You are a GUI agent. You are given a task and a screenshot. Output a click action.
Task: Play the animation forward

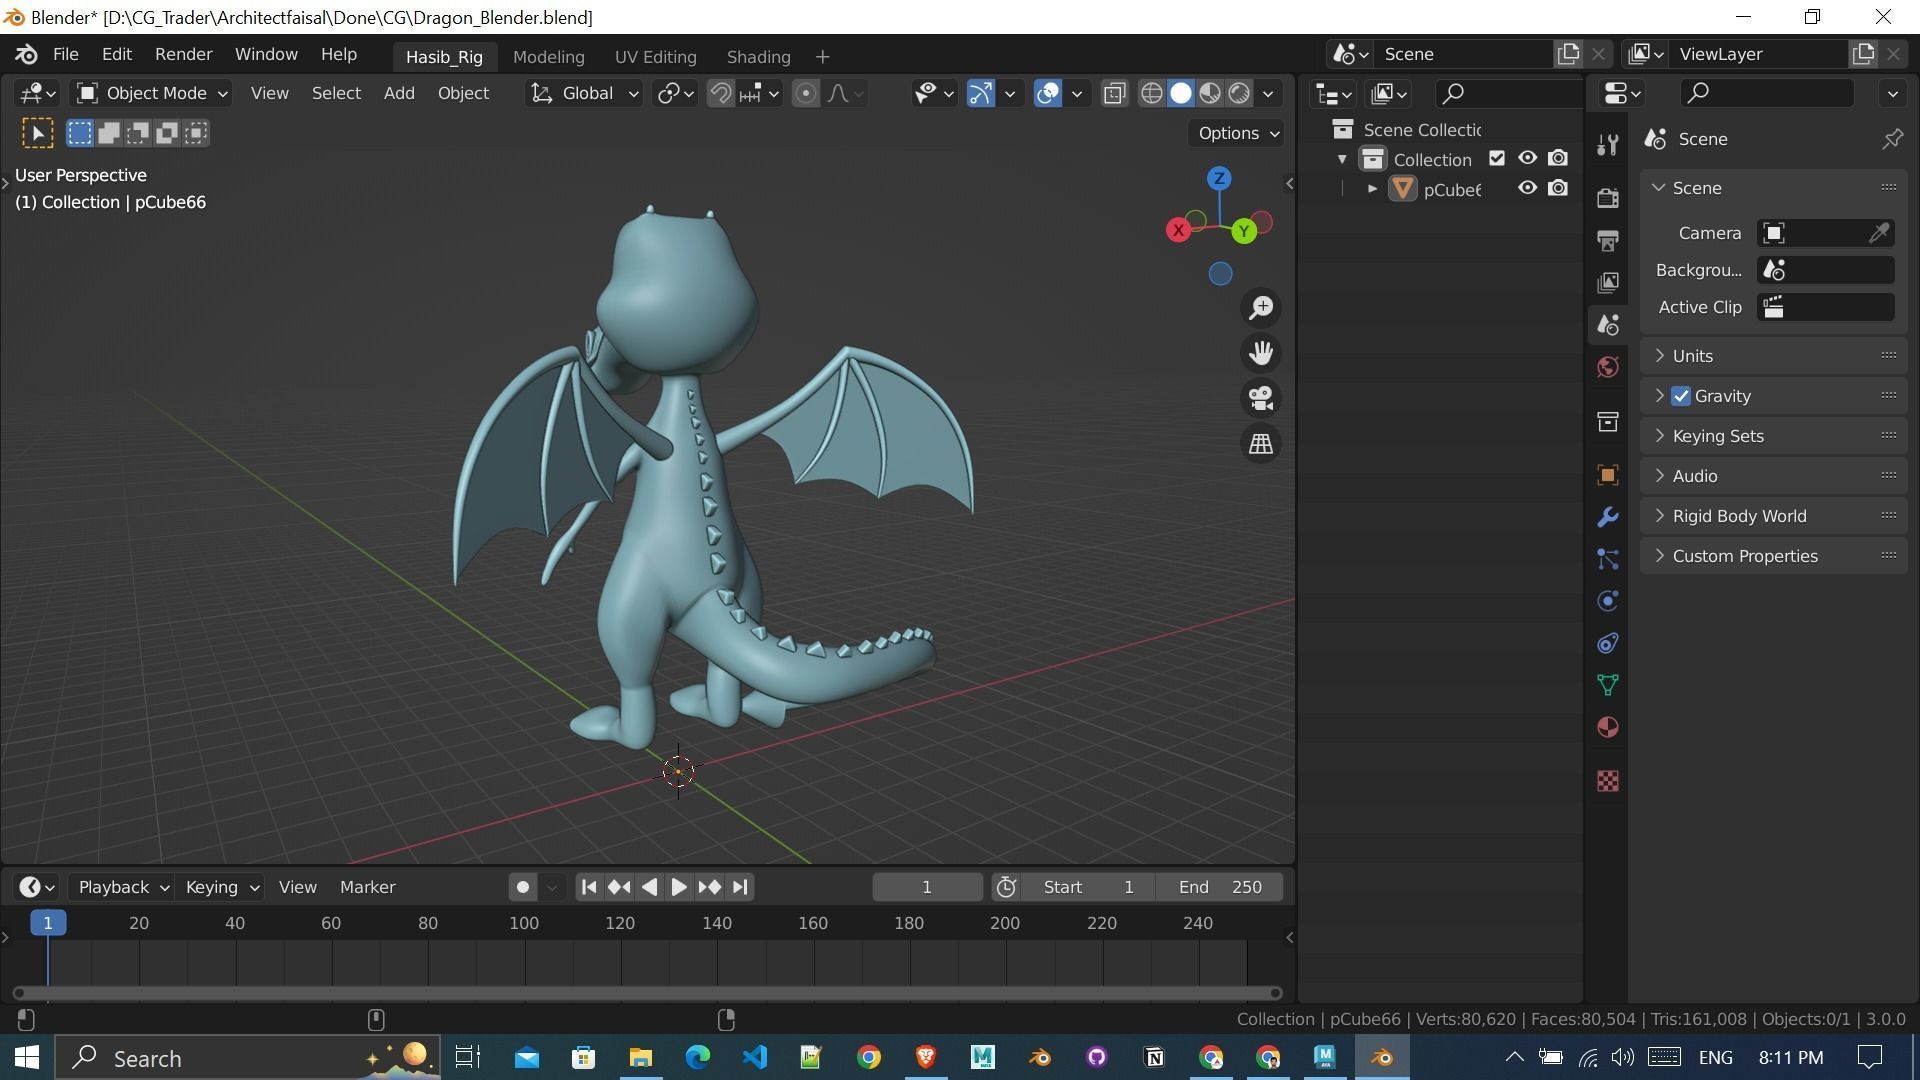(x=678, y=887)
